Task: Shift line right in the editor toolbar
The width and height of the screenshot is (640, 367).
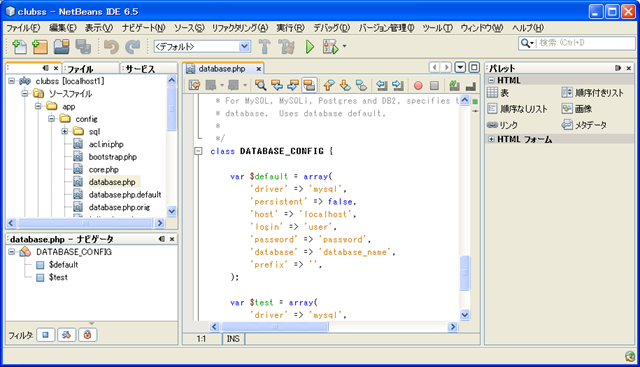Action: coord(397,85)
